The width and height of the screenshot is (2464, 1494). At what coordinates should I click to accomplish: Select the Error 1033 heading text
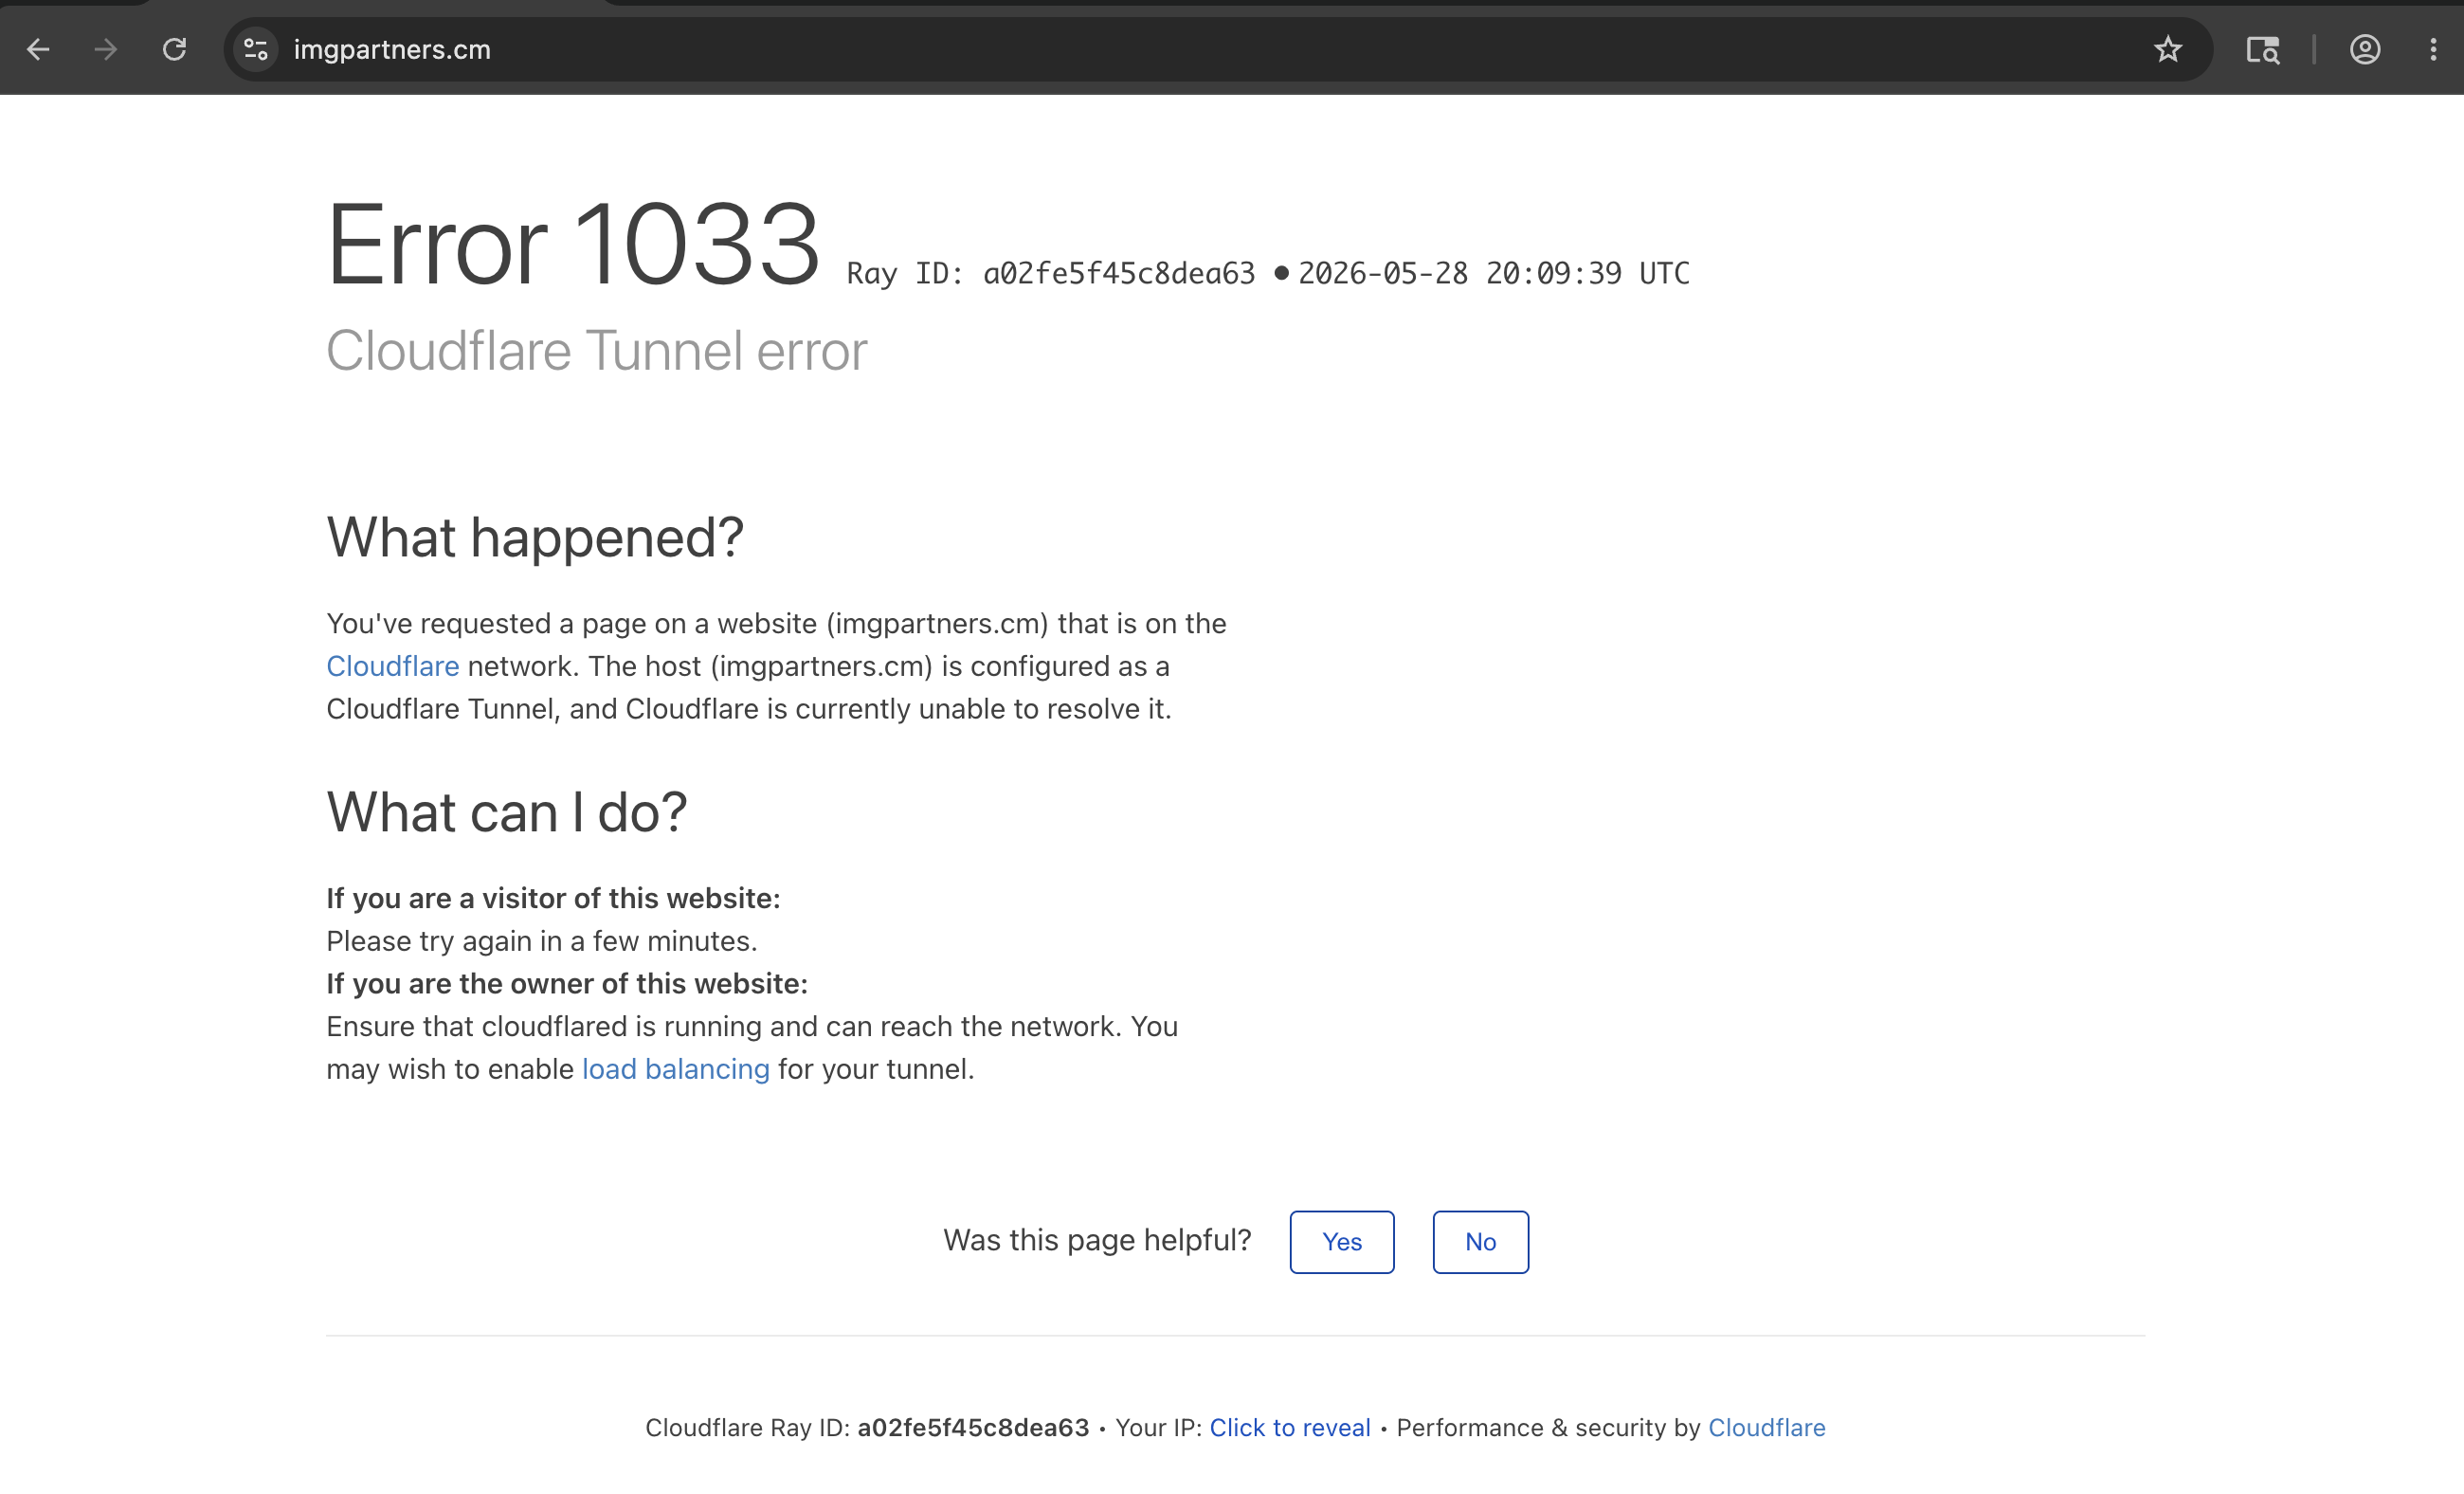click(574, 244)
